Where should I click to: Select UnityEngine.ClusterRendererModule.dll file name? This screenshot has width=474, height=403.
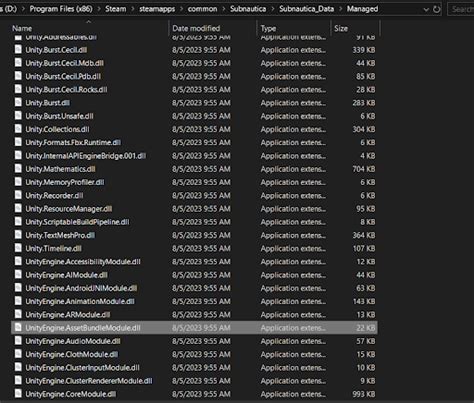point(89,381)
